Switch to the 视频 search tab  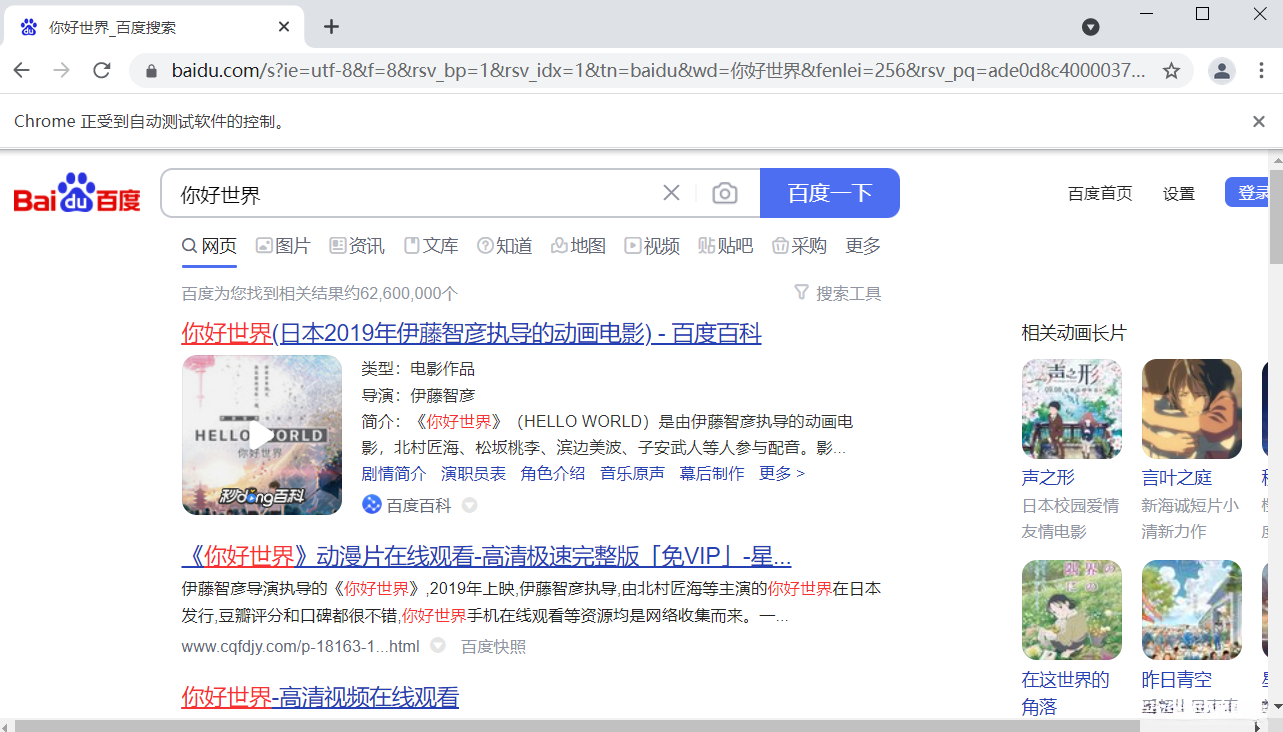pyautogui.click(x=652, y=245)
